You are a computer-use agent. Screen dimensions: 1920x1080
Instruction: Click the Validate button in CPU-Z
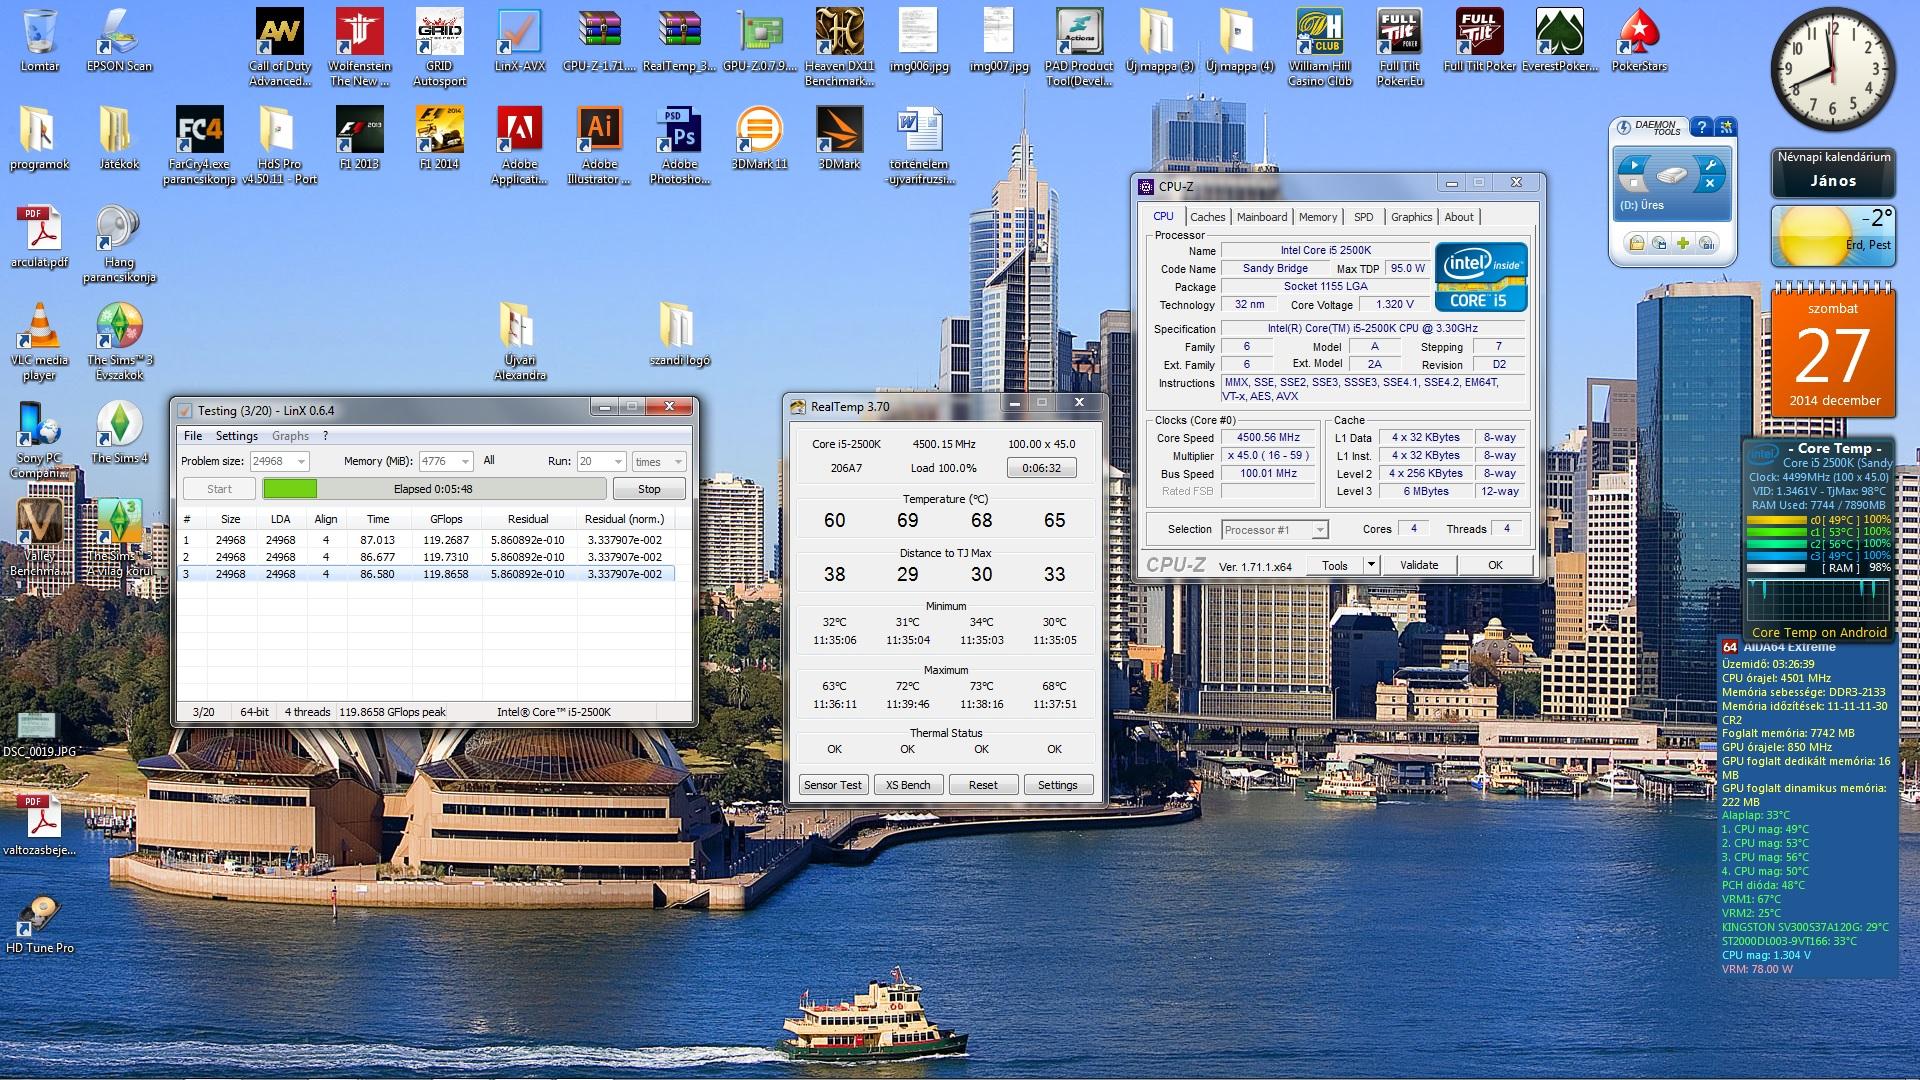1418,565
